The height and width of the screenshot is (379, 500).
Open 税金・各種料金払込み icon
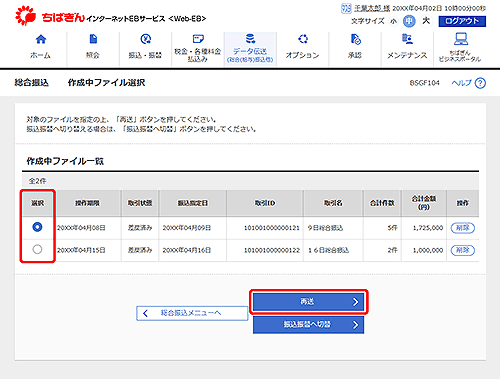click(x=198, y=39)
